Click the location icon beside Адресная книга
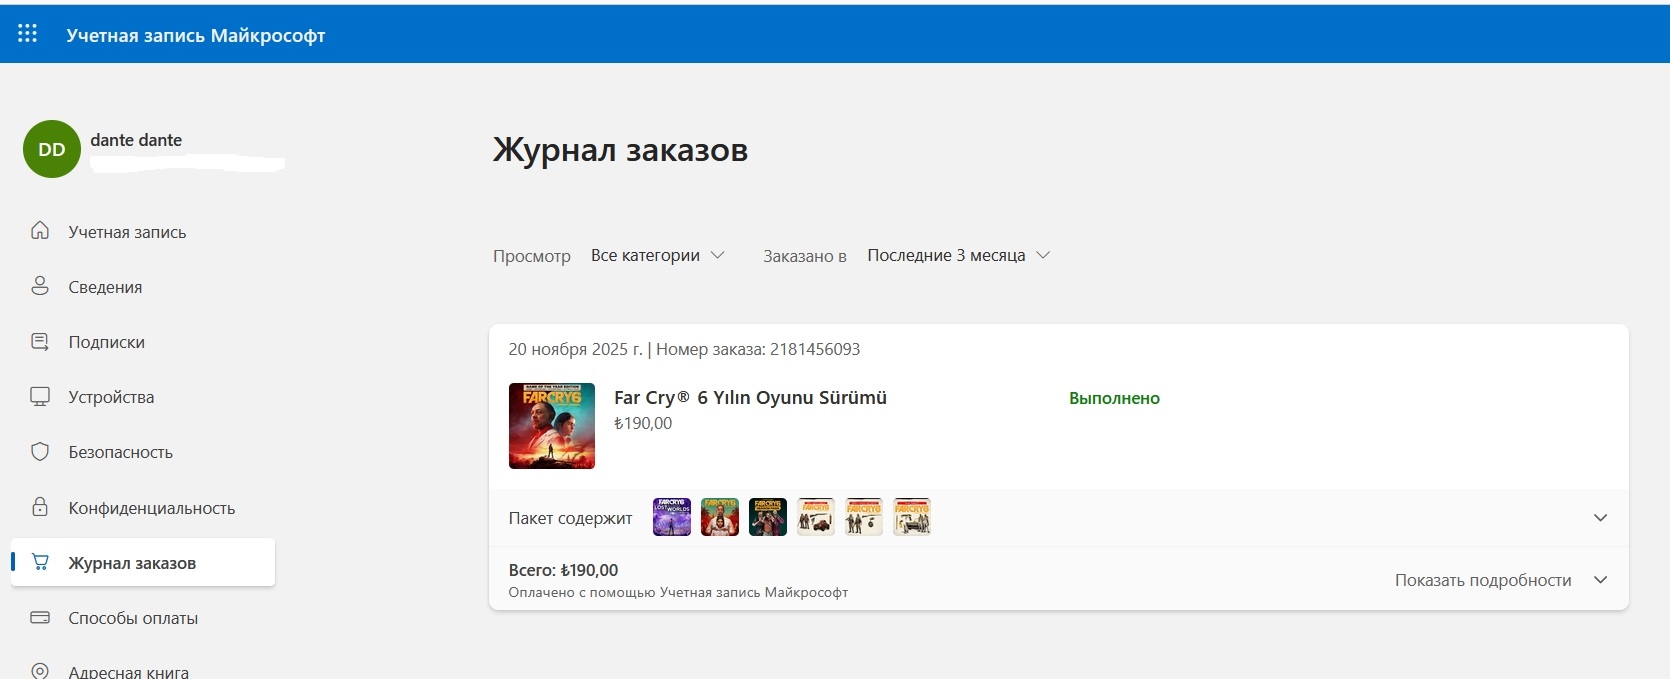Screen dimensions: 1670x679 pyautogui.click(x=40, y=671)
